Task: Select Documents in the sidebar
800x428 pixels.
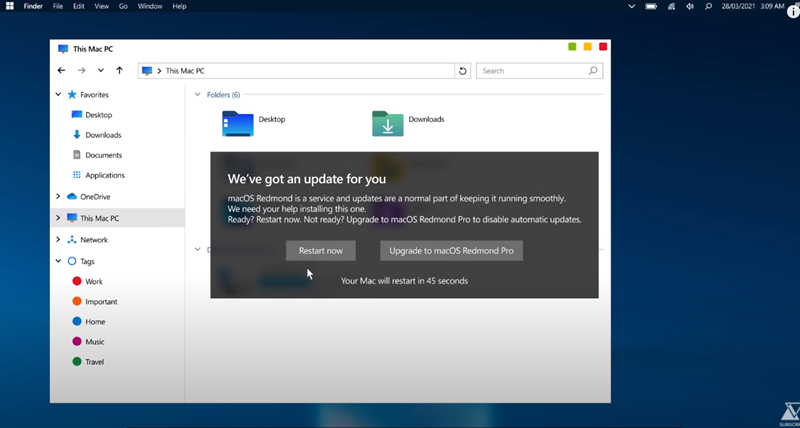Action: pyautogui.click(x=103, y=155)
